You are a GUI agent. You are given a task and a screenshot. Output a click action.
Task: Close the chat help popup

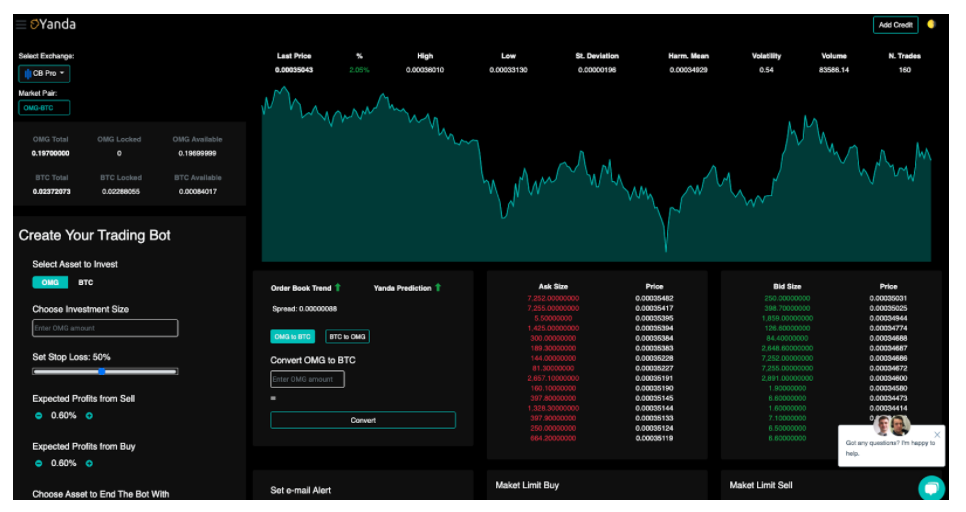pyautogui.click(x=937, y=434)
